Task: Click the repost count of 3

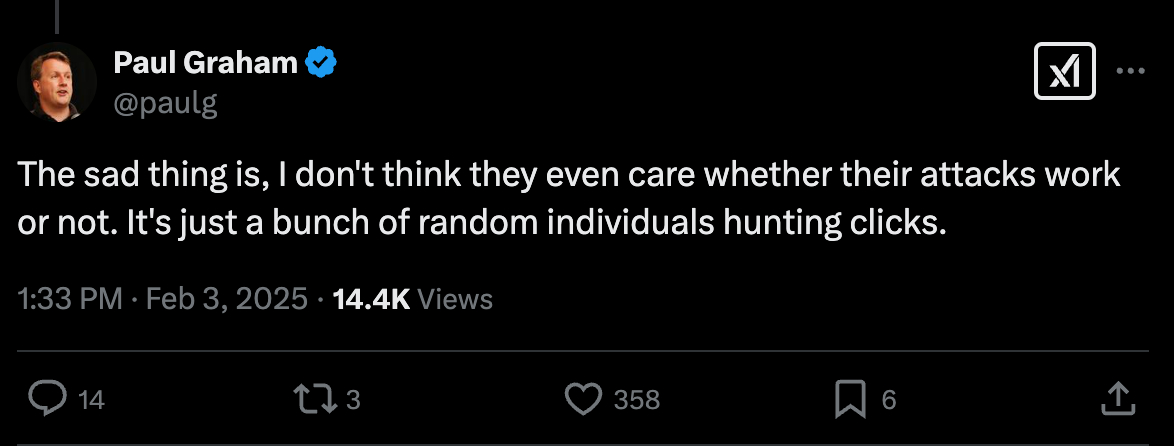Action: 352,401
